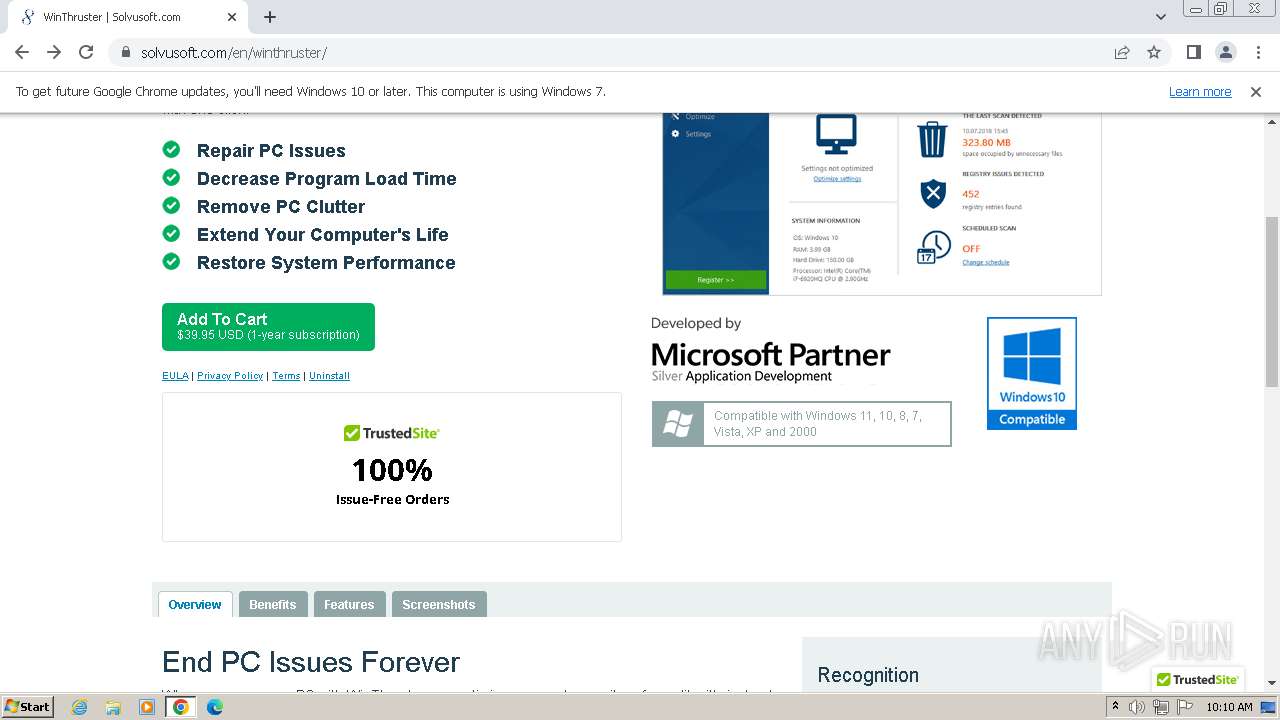Screen dimensions: 1280x720
Task: Click the address bar URL
Action: click(x=234, y=52)
